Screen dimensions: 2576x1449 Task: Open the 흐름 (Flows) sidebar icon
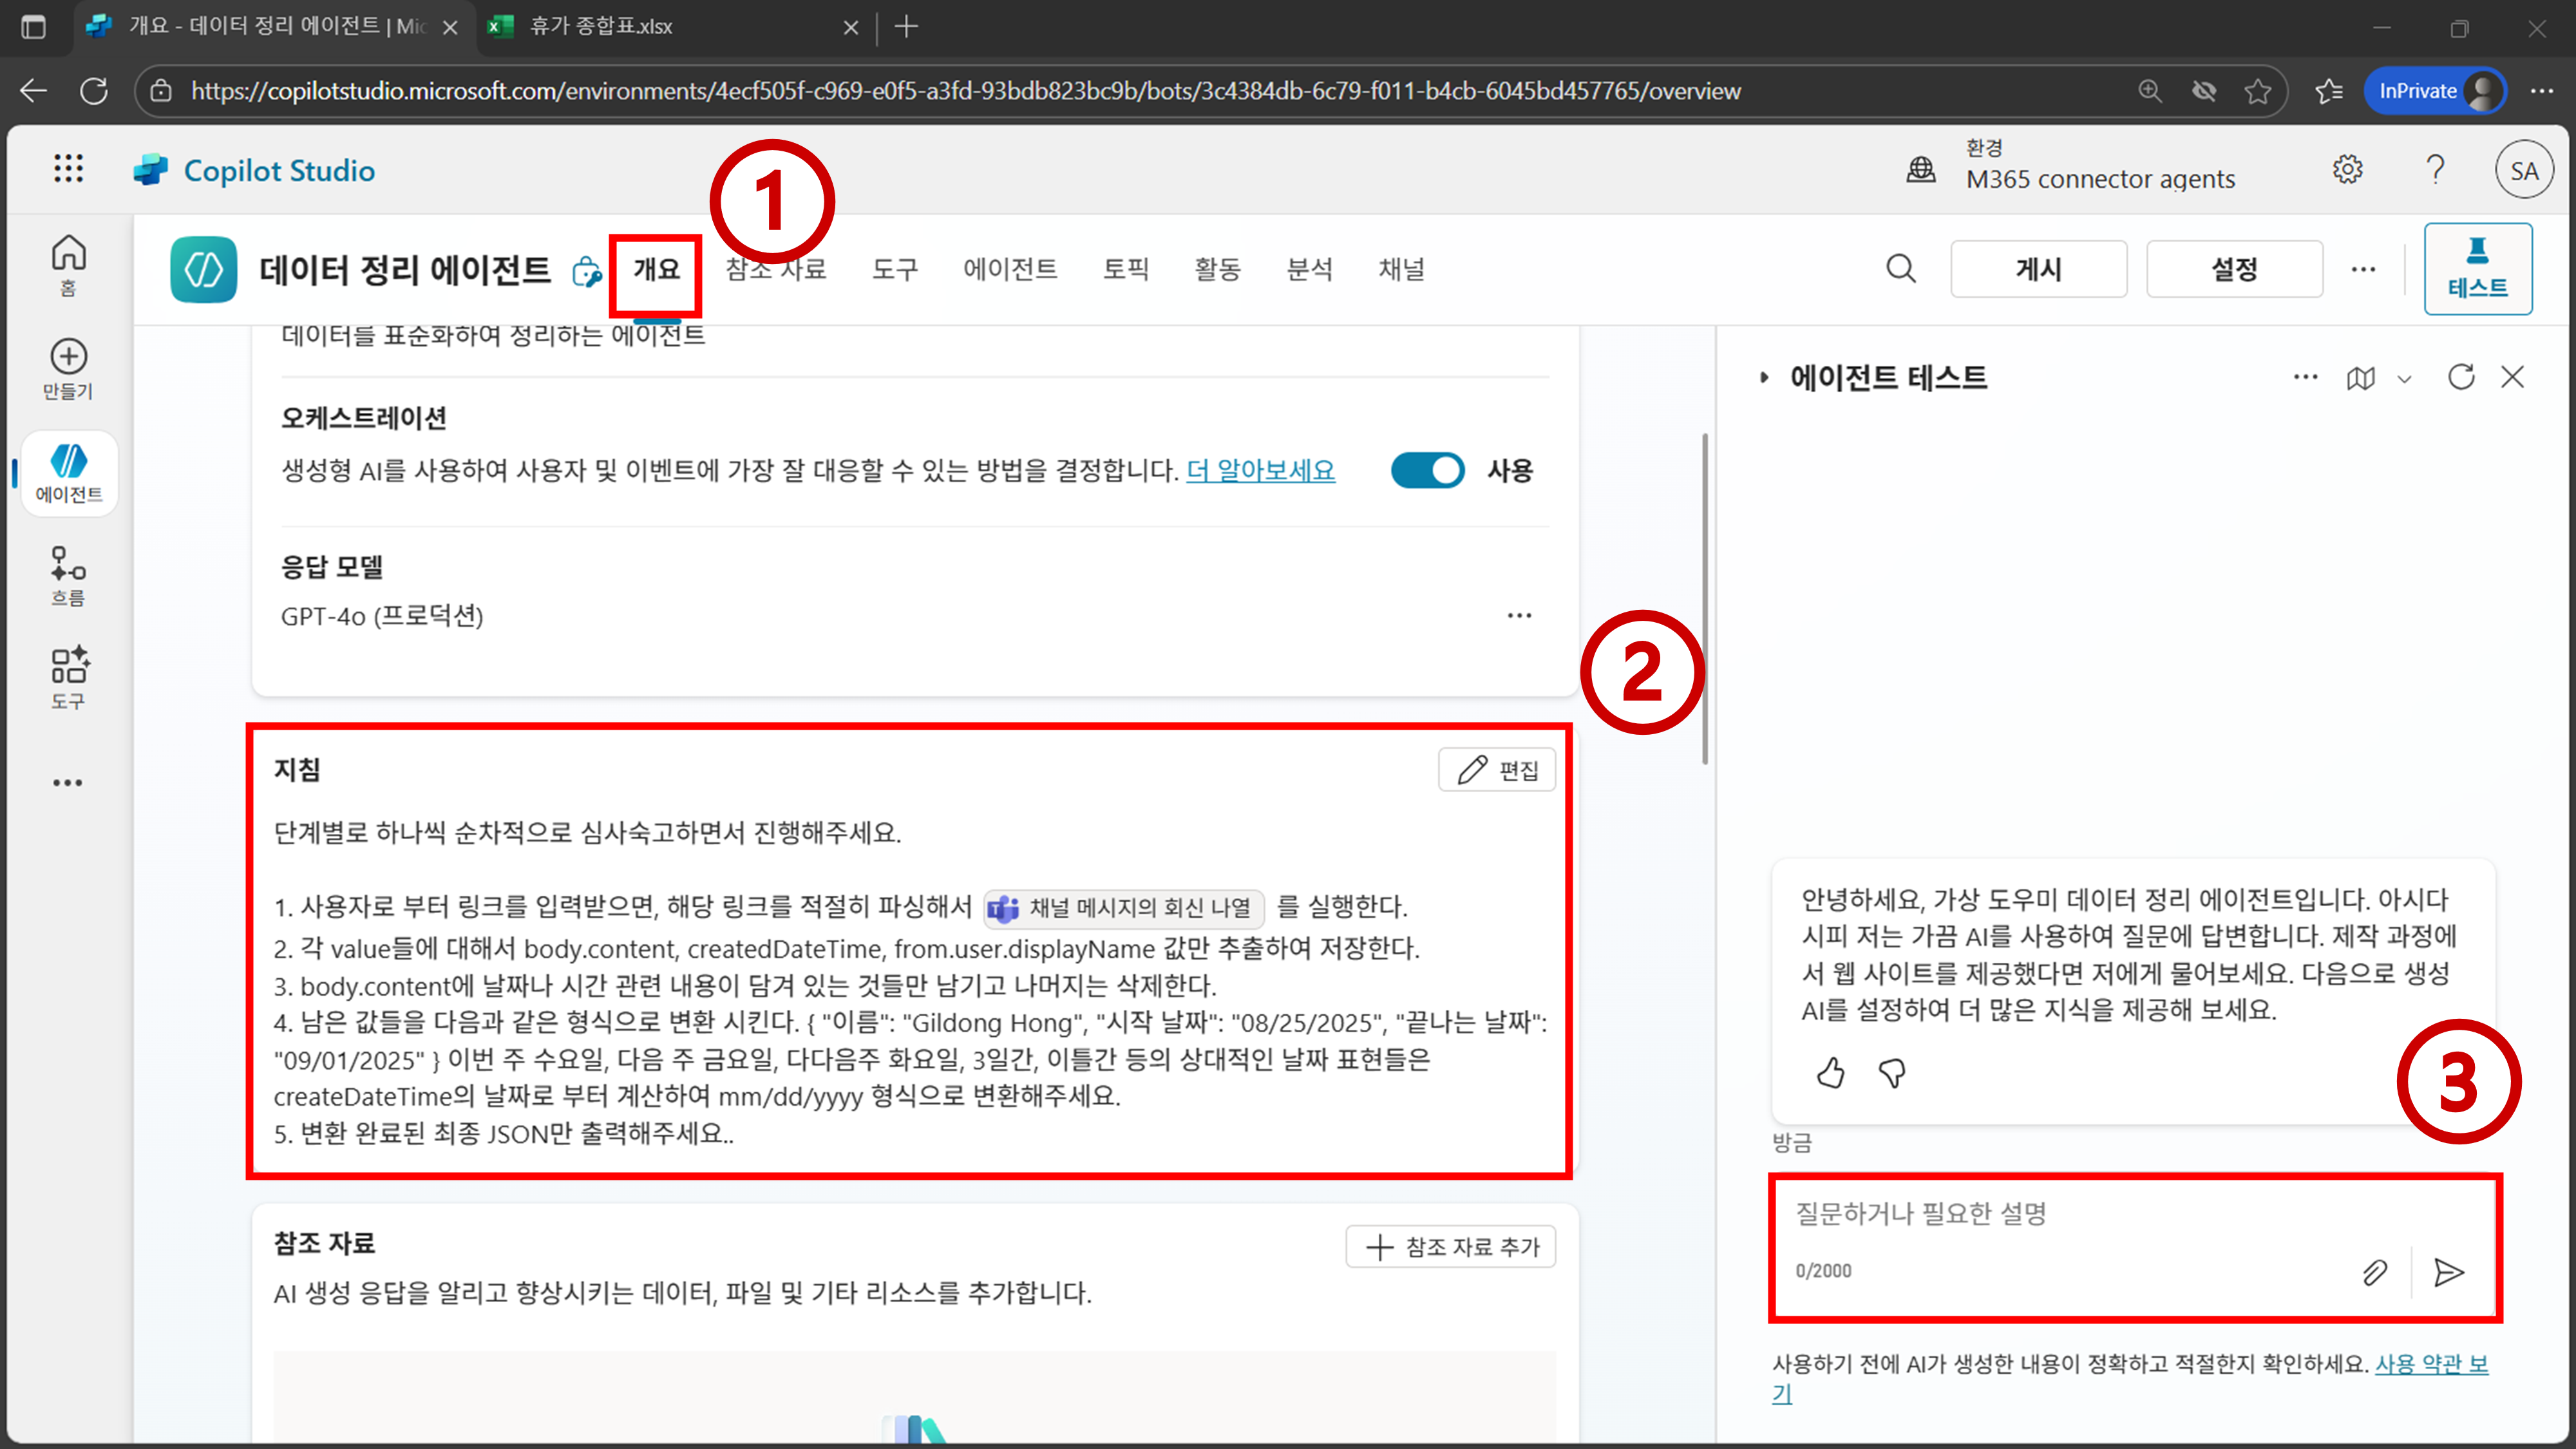tap(68, 575)
